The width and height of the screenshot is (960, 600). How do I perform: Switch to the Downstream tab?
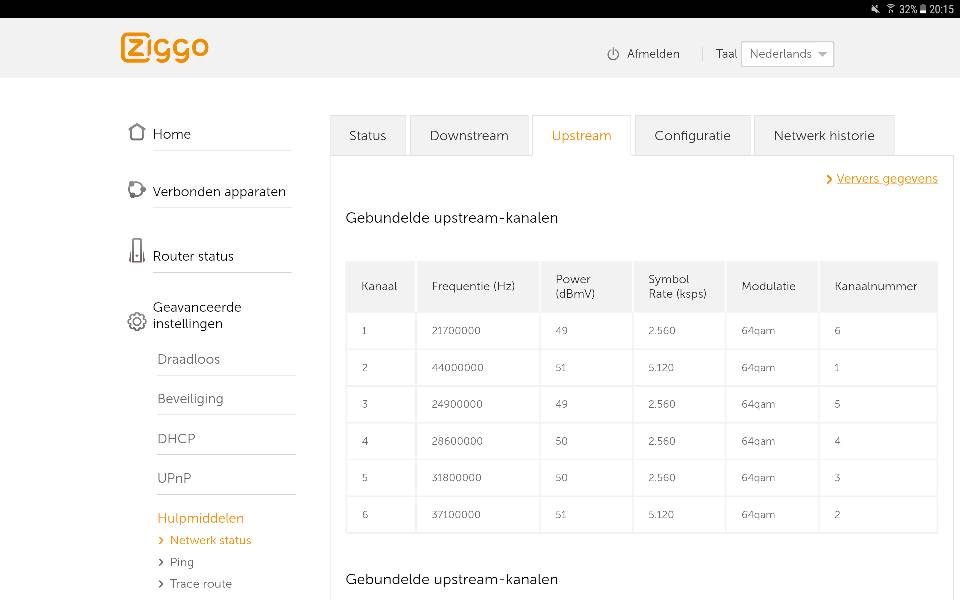[469, 135]
